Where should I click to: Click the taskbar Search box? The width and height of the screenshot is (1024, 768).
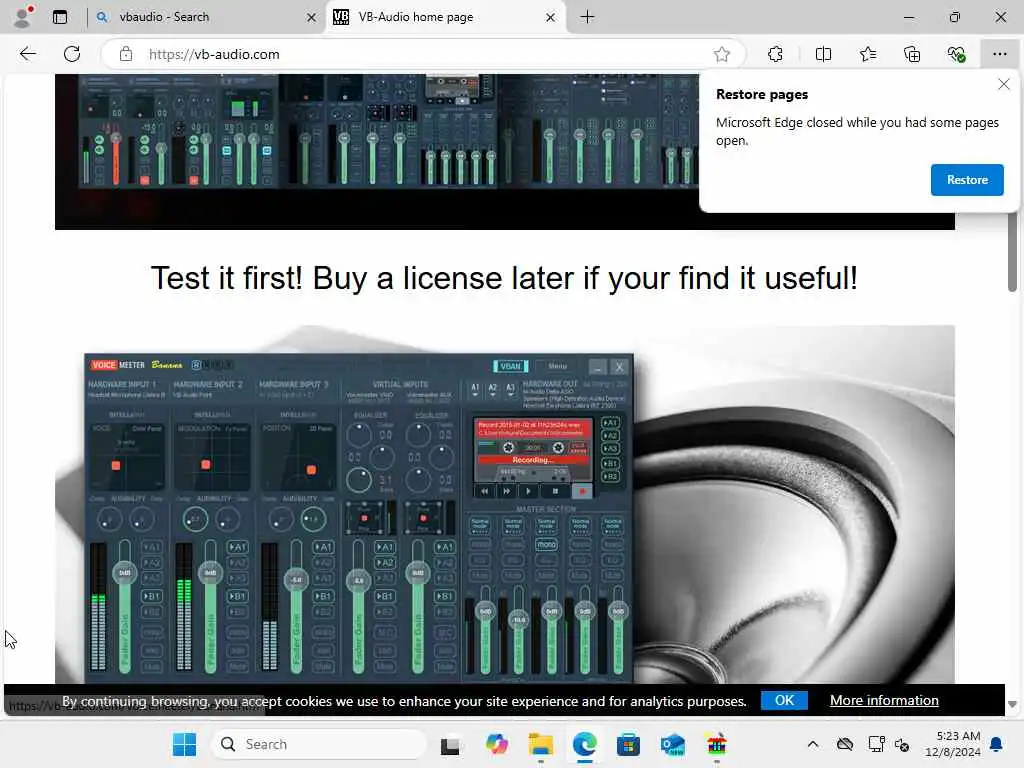pos(319,744)
